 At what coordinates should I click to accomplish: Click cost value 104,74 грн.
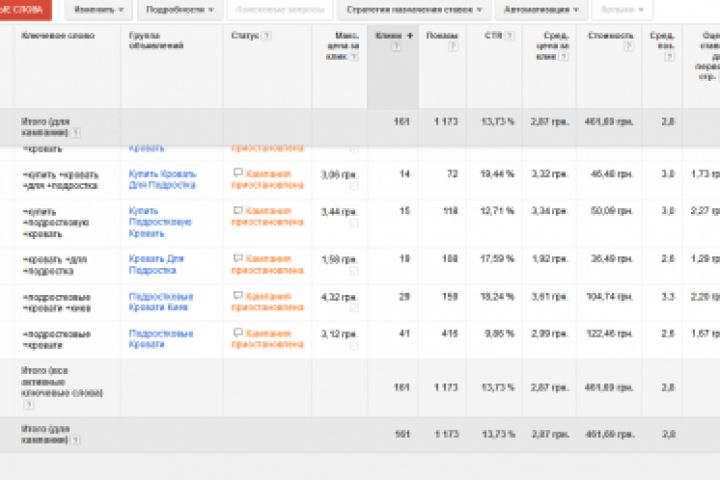coord(610,297)
